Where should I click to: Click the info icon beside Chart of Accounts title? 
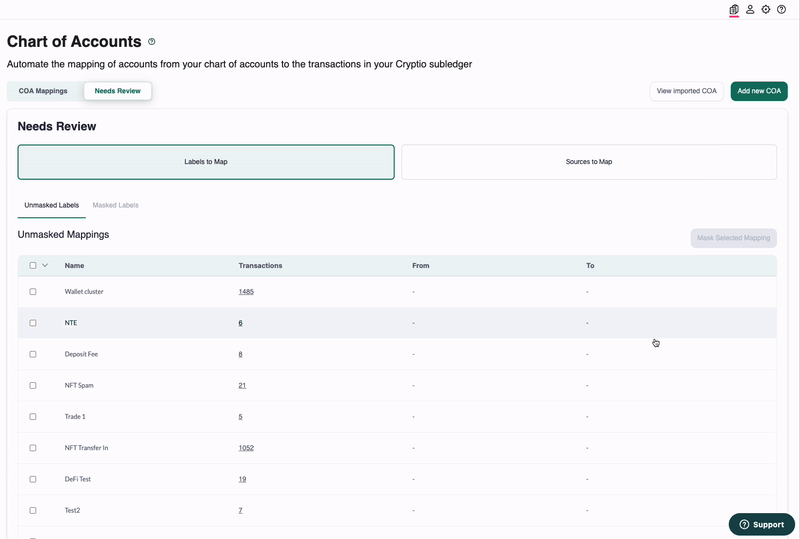152,42
